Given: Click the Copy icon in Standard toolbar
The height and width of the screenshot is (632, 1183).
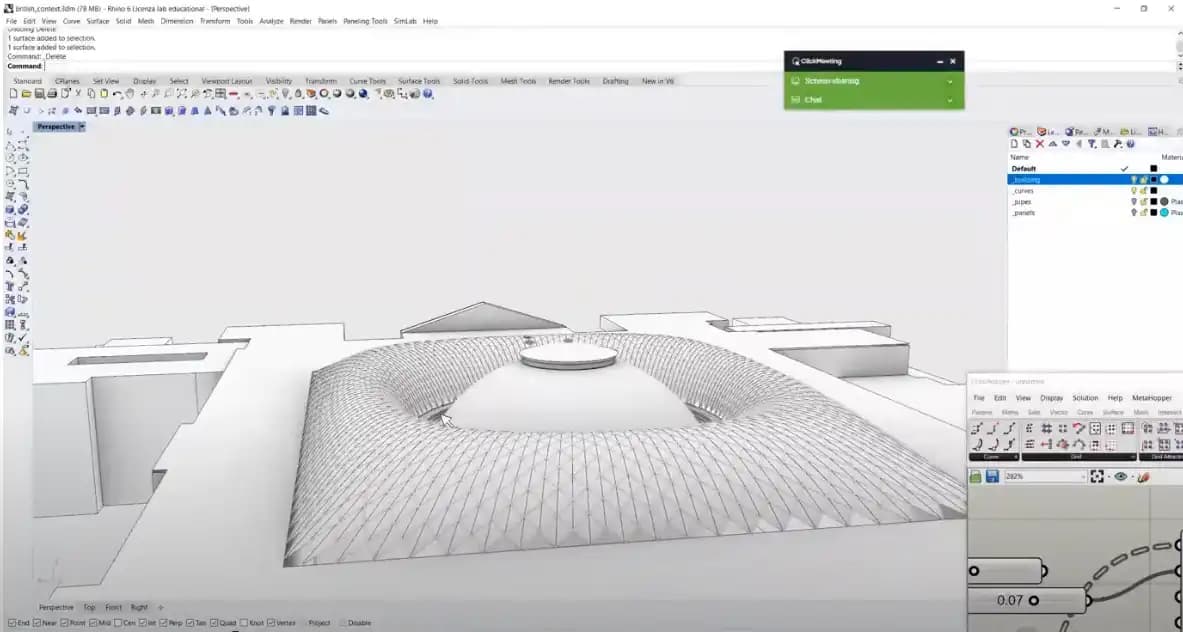Looking at the screenshot, I should (91, 94).
